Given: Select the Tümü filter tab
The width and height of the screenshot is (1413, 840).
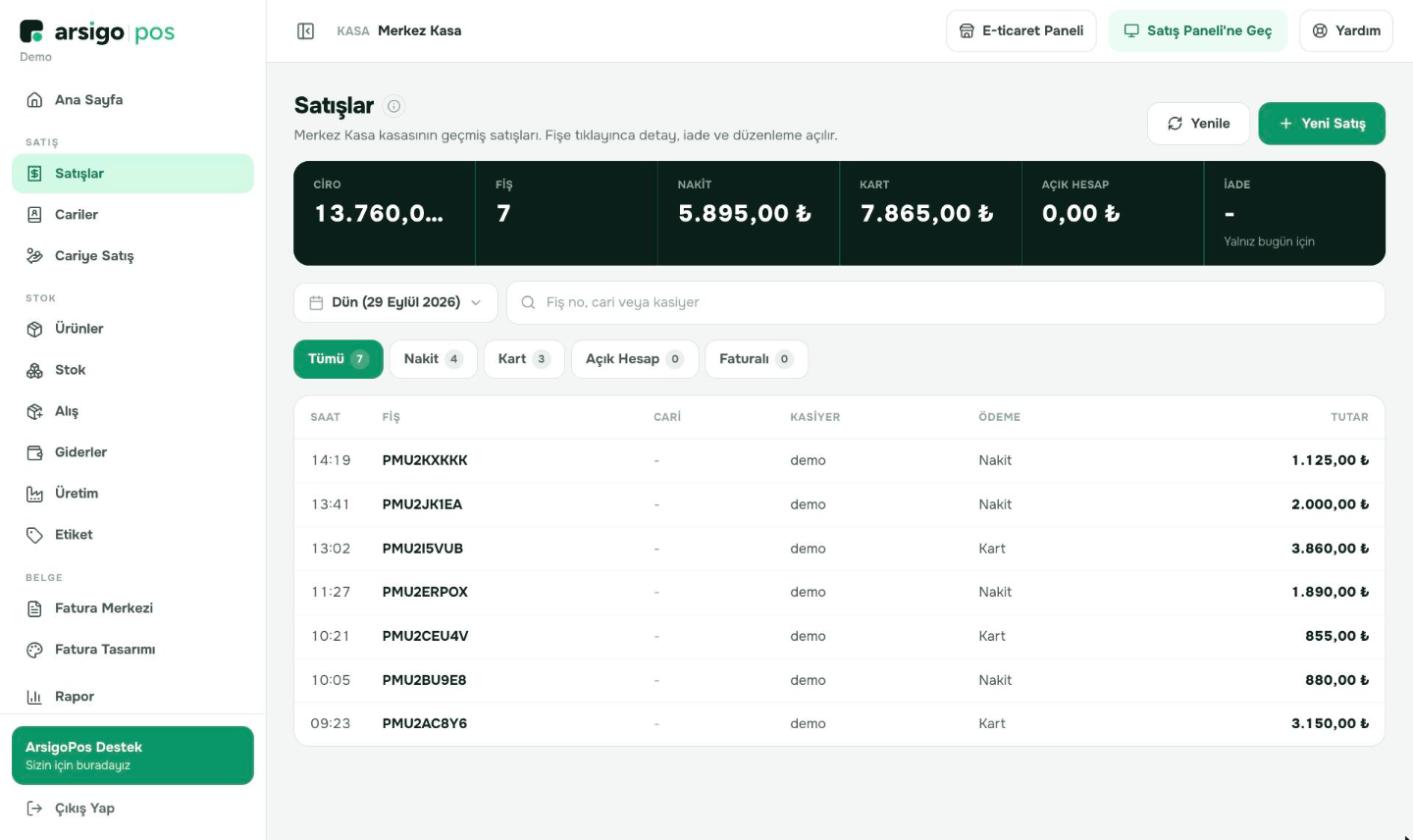Looking at the screenshot, I should (338, 359).
